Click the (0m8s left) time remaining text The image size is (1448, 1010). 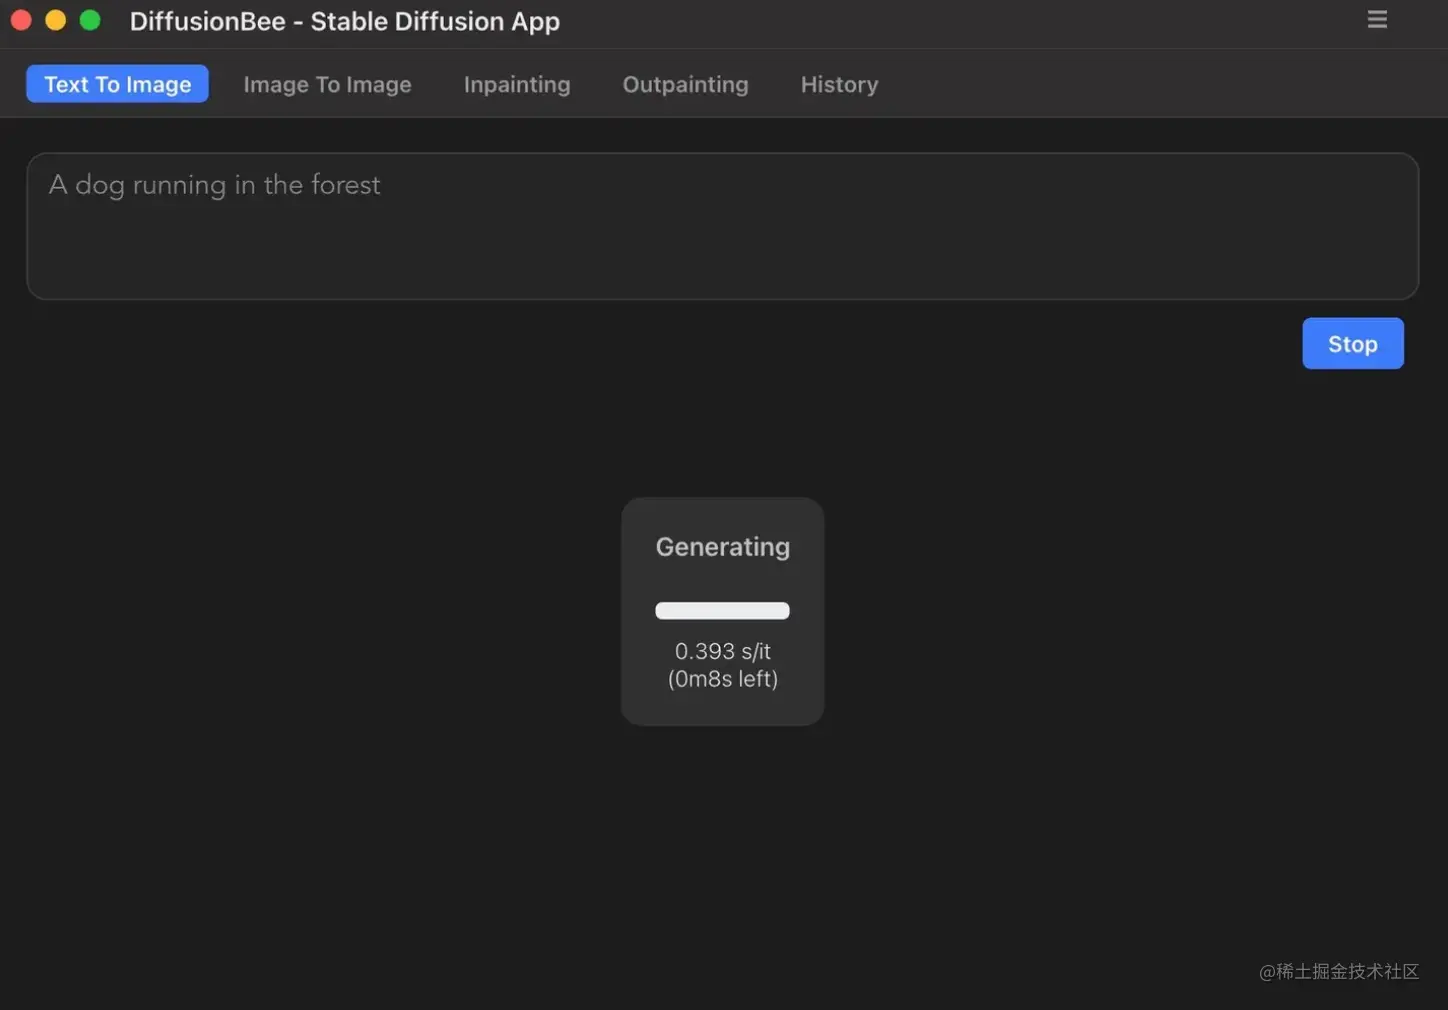pos(722,679)
